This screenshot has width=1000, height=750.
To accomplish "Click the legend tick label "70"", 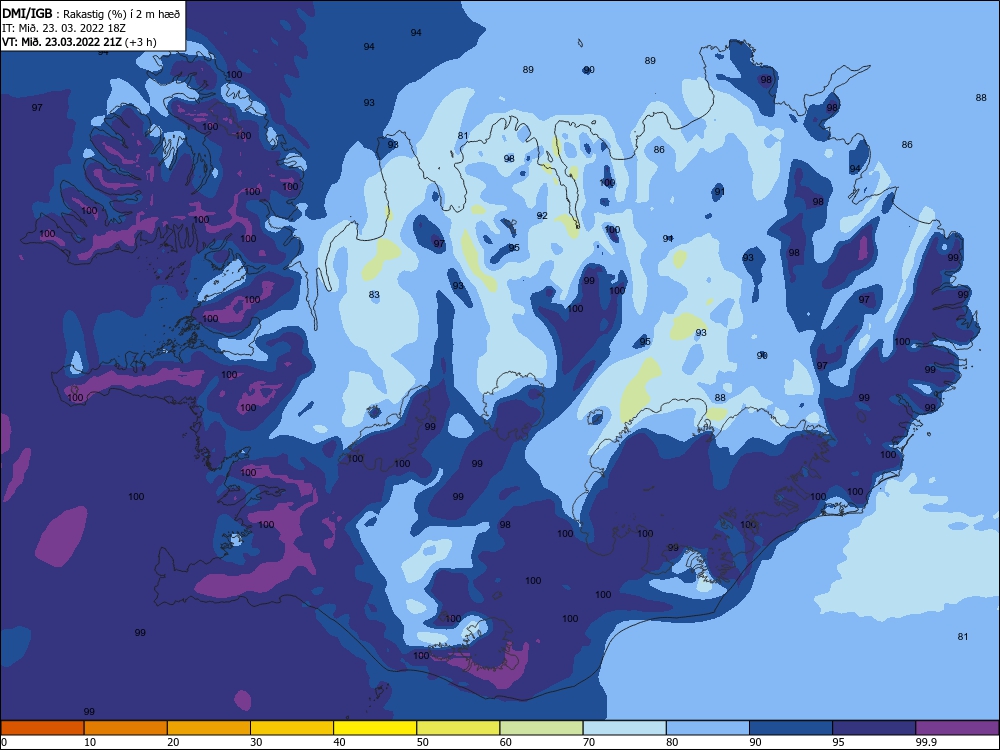I will pos(589,742).
